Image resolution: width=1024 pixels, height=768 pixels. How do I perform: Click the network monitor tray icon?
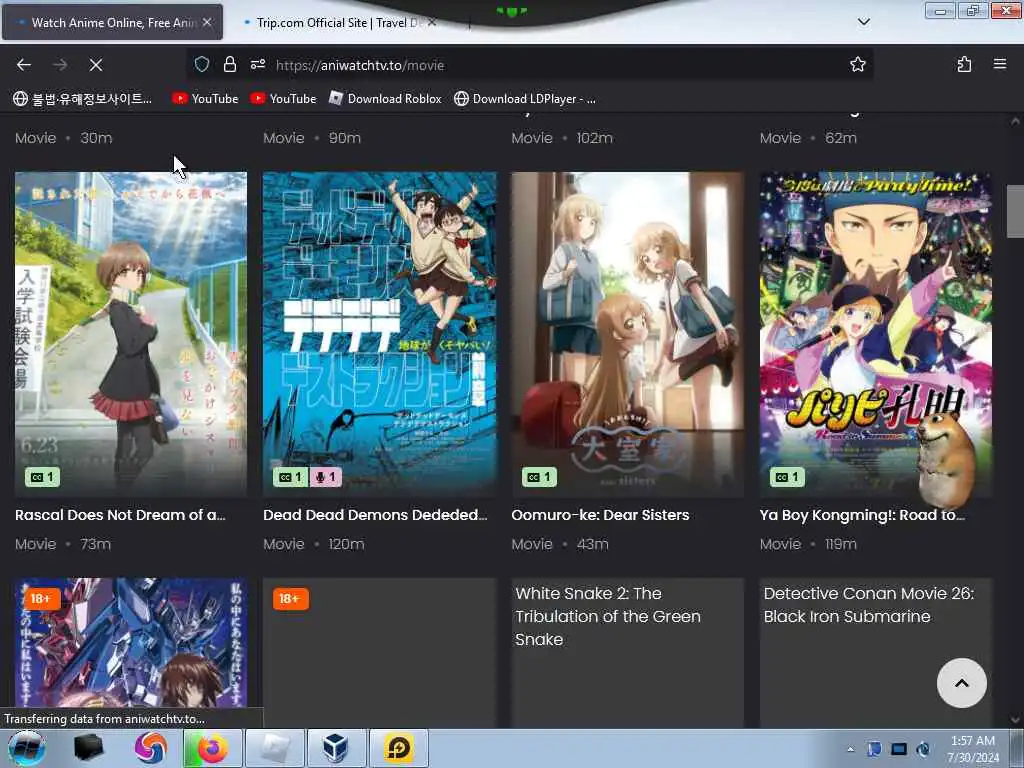899,749
